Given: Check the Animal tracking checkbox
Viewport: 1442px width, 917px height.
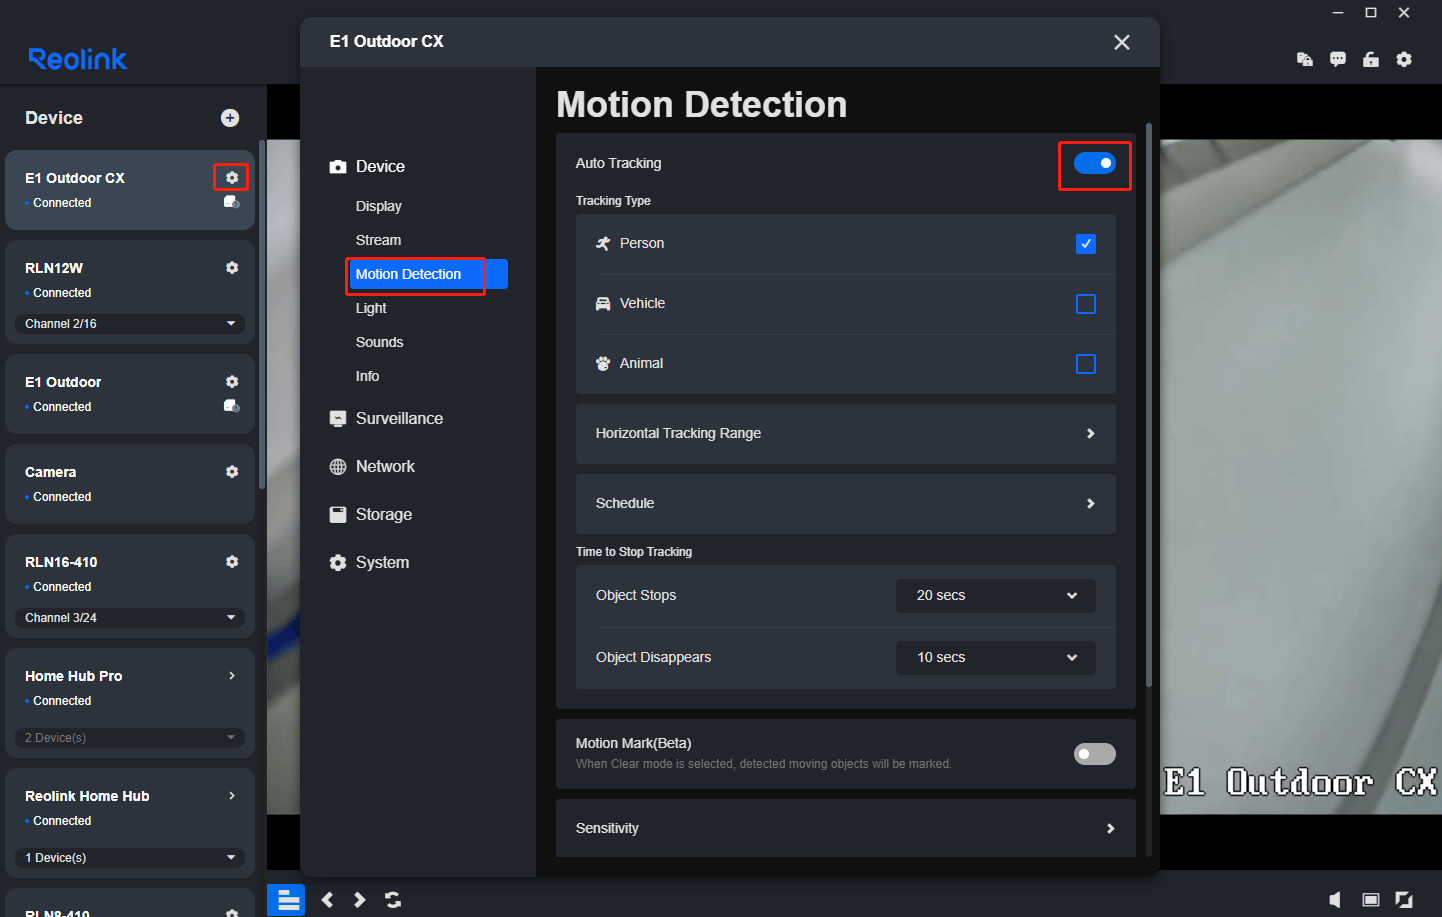Looking at the screenshot, I should coord(1086,364).
